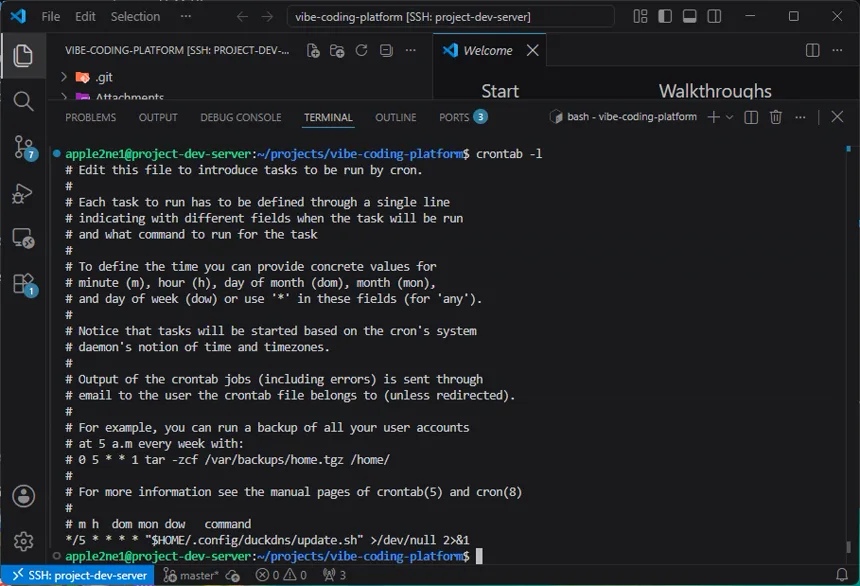Open the File menu
Screen dimensions: 860x586
click(50, 17)
